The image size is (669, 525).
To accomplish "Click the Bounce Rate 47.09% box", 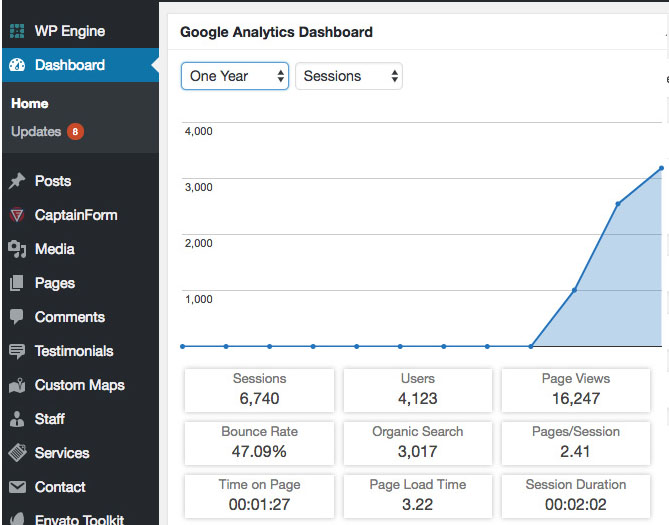I will [x=259, y=443].
